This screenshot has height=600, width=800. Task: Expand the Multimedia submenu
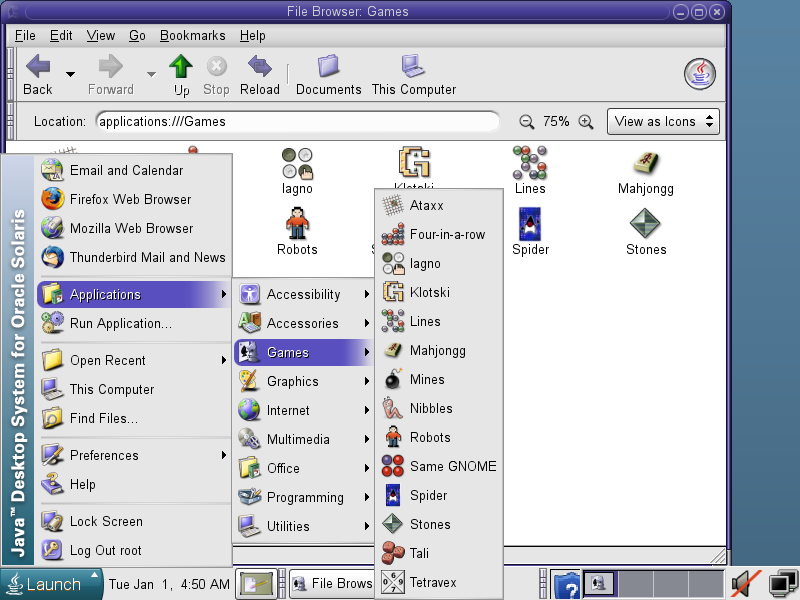tap(304, 439)
